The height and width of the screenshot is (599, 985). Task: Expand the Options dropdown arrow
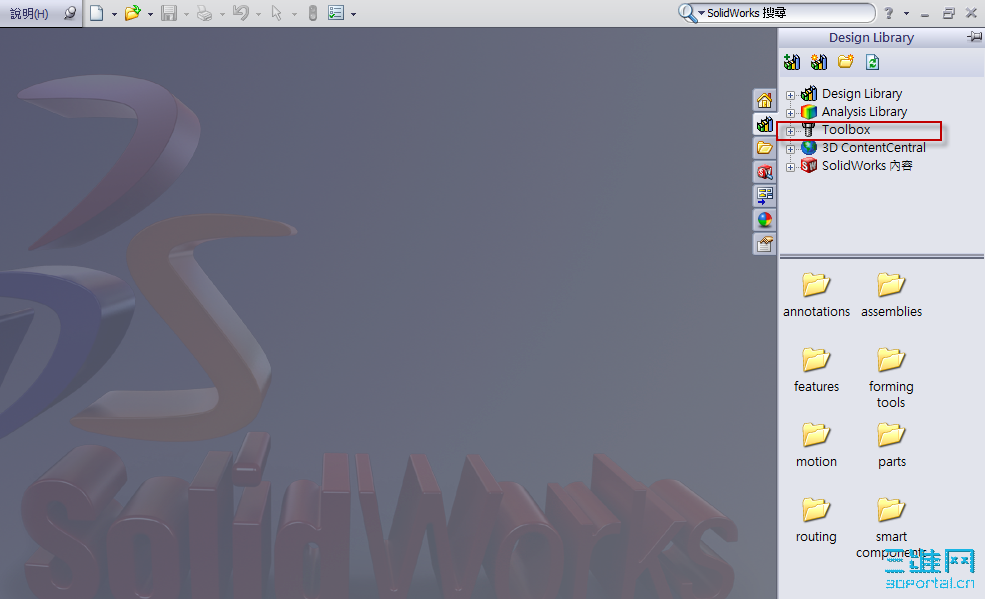[x=354, y=14]
